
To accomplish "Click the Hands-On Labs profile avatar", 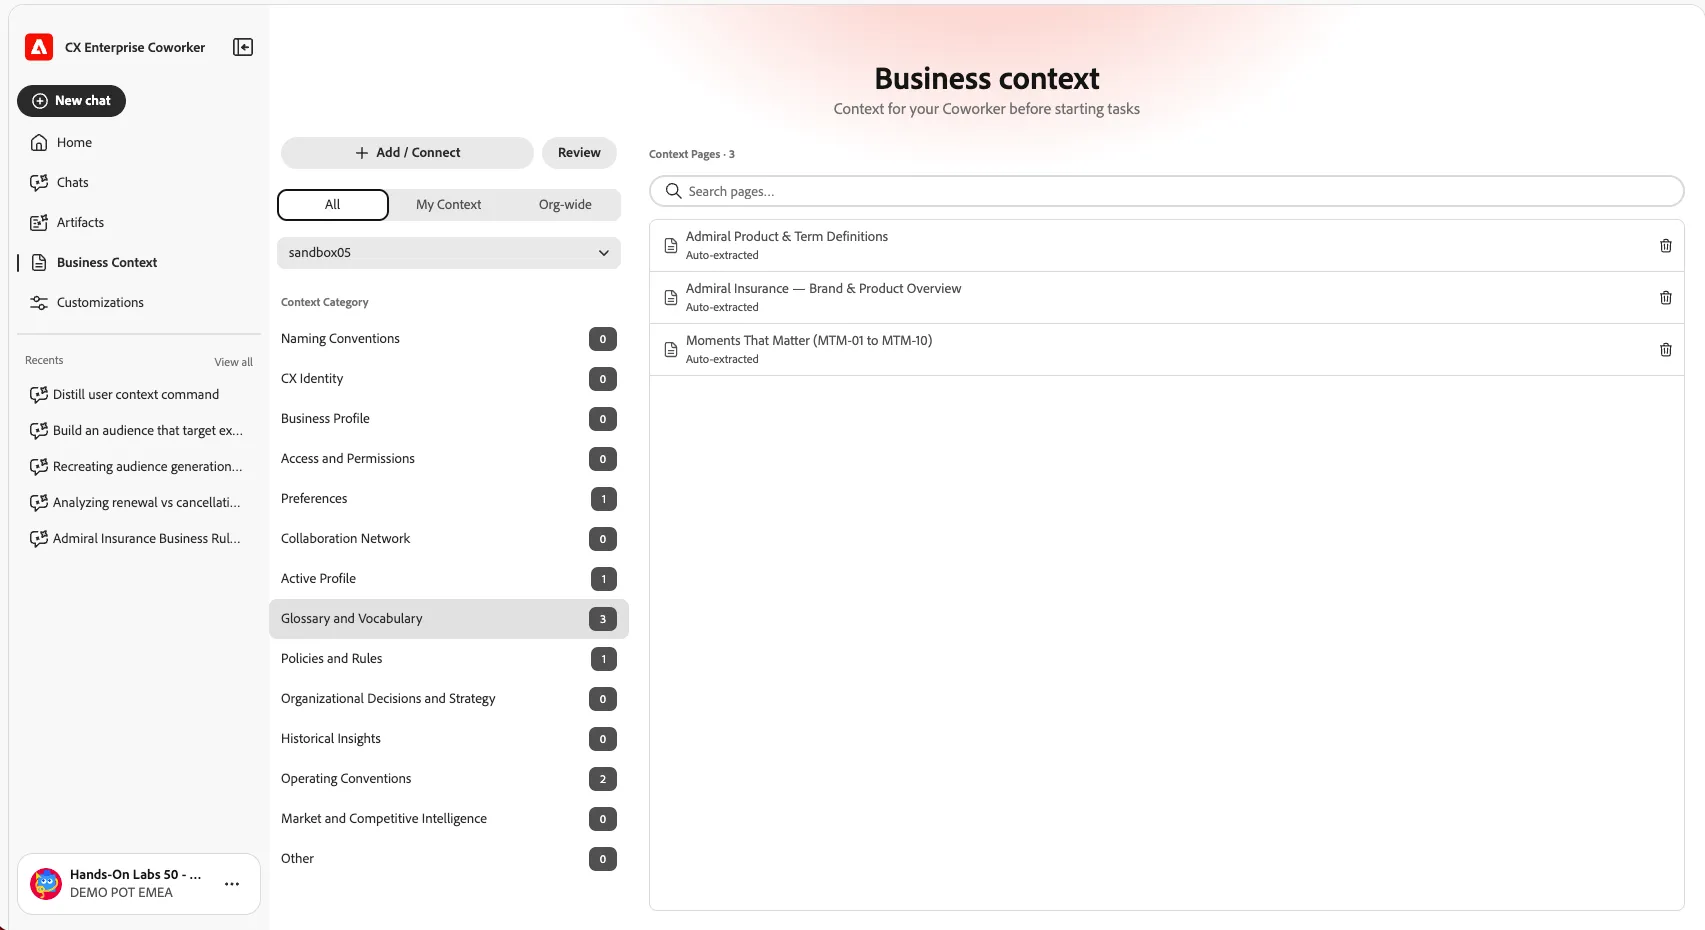I will [46, 884].
